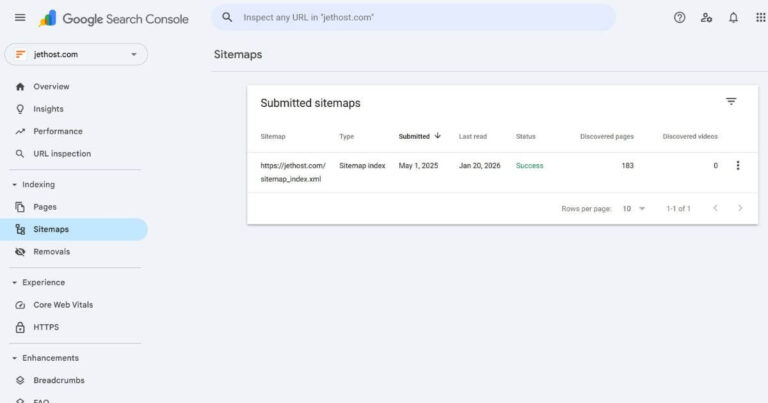Image resolution: width=768 pixels, height=403 pixels.
Task: Open the hamburger main menu
Action: 20,18
